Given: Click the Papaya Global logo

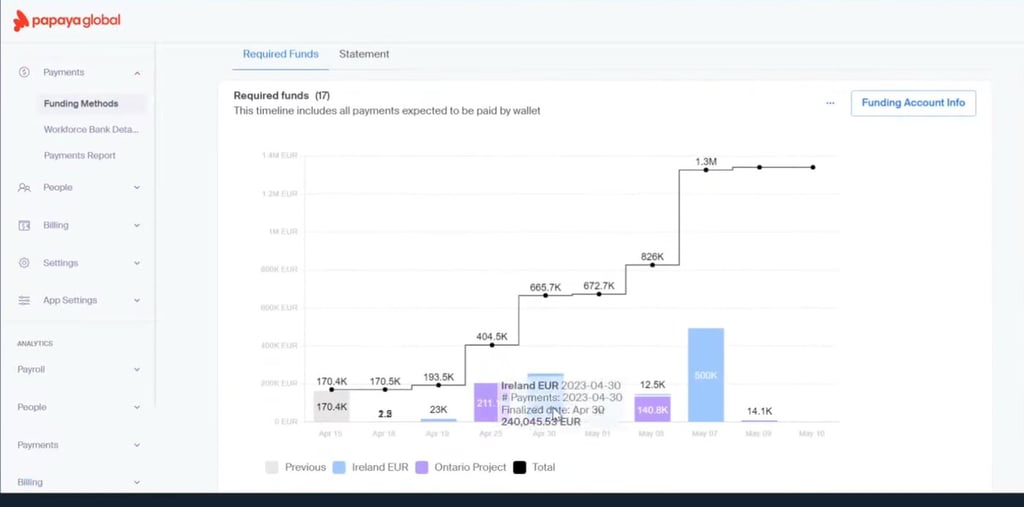Looking at the screenshot, I should point(67,21).
